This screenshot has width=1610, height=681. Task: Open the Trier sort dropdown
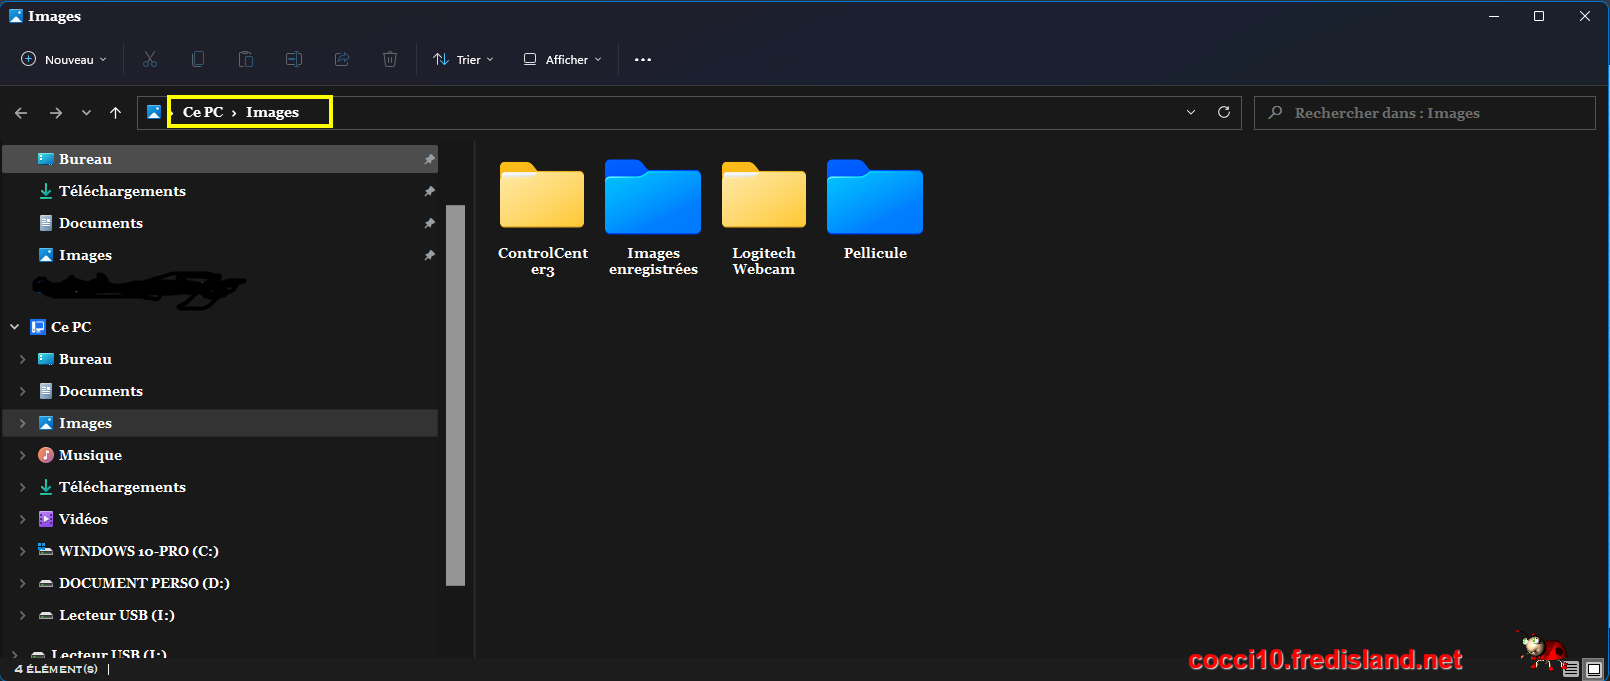click(x=463, y=60)
